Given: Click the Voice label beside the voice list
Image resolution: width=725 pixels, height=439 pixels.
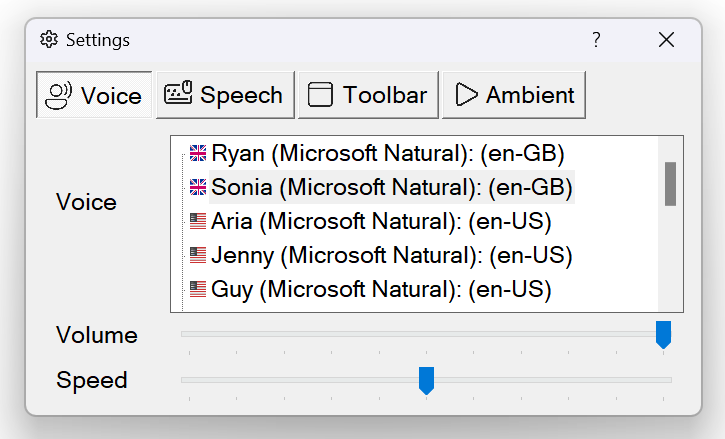Looking at the screenshot, I should (86, 202).
